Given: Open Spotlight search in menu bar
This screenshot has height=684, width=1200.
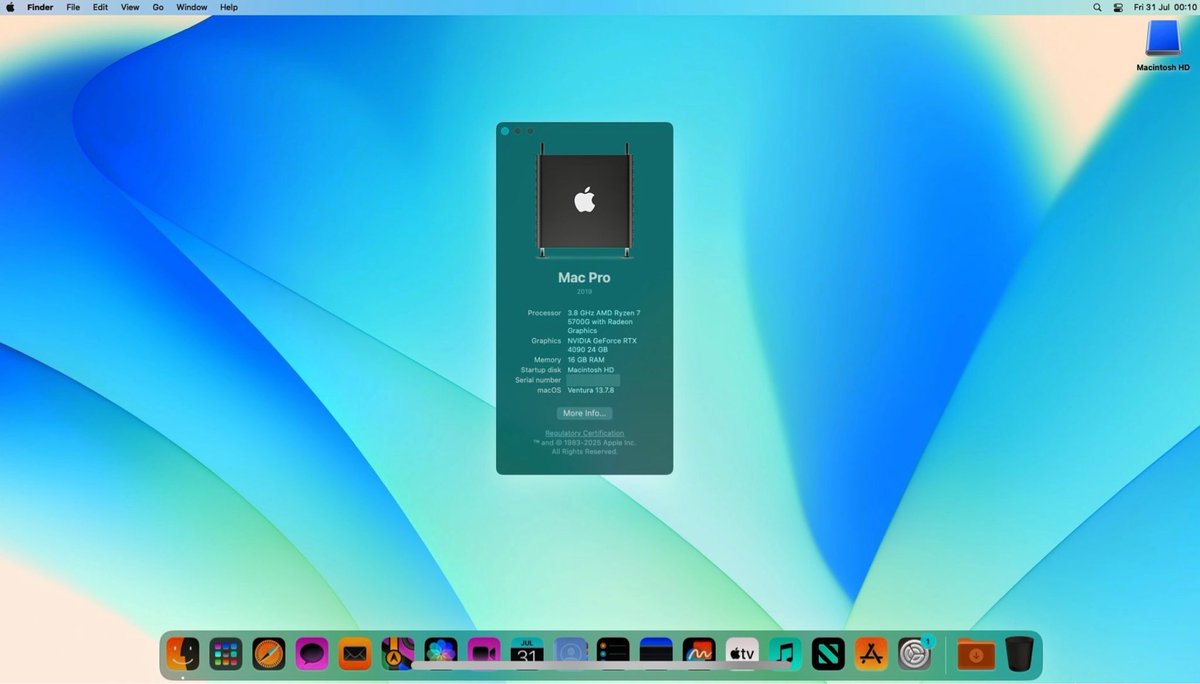Looking at the screenshot, I should click(1097, 7).
